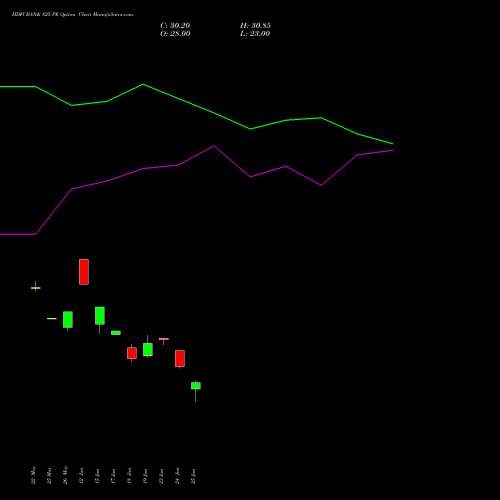
Task: Select the green doji candle above 22 May
Action: (x=36, y=287)
